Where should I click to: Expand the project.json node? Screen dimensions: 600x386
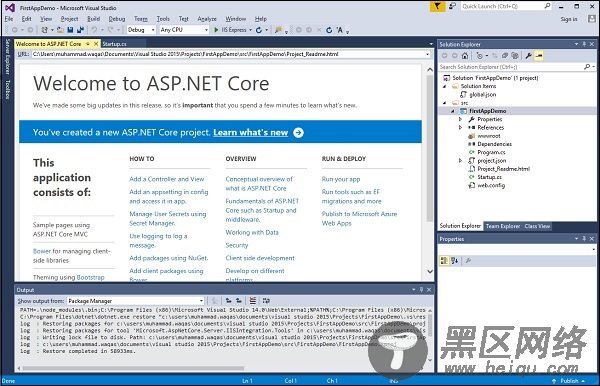[460, 161]
